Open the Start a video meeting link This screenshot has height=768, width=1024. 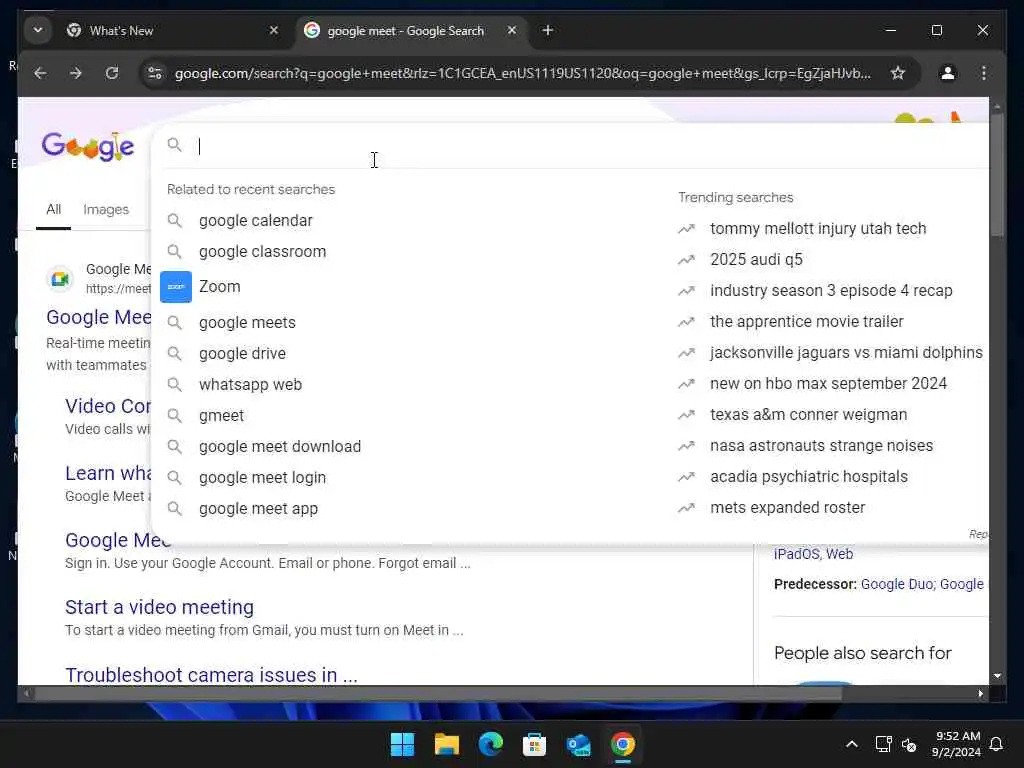tap(159, 607)
